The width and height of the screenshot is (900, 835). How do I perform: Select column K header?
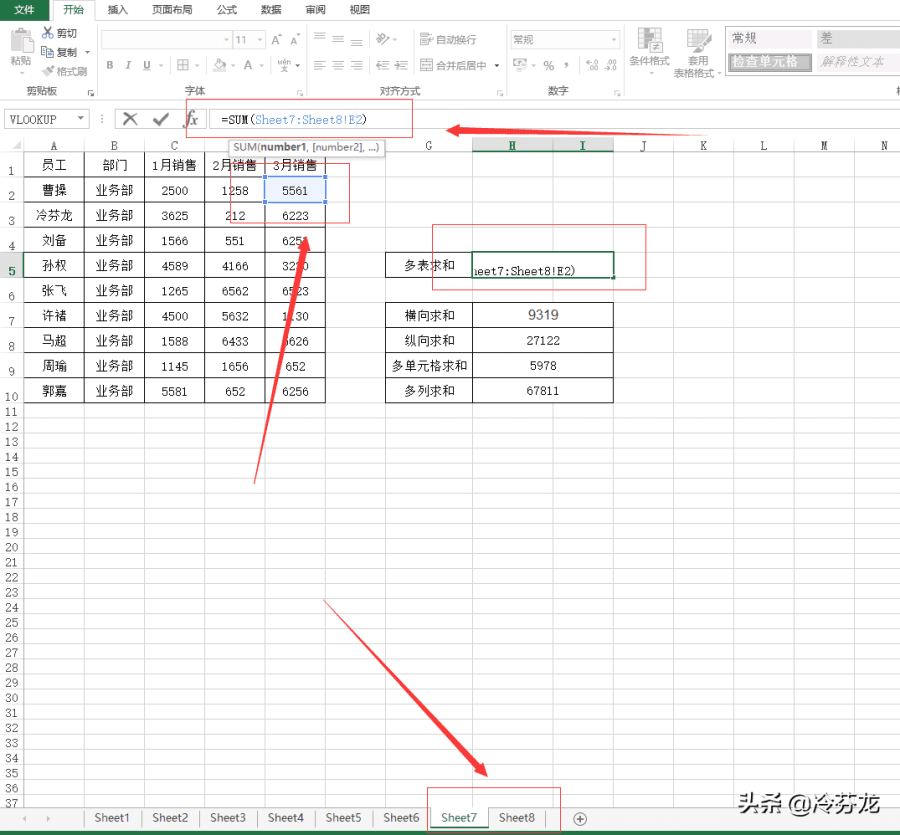pyautogui.click(x=703, y=145)
